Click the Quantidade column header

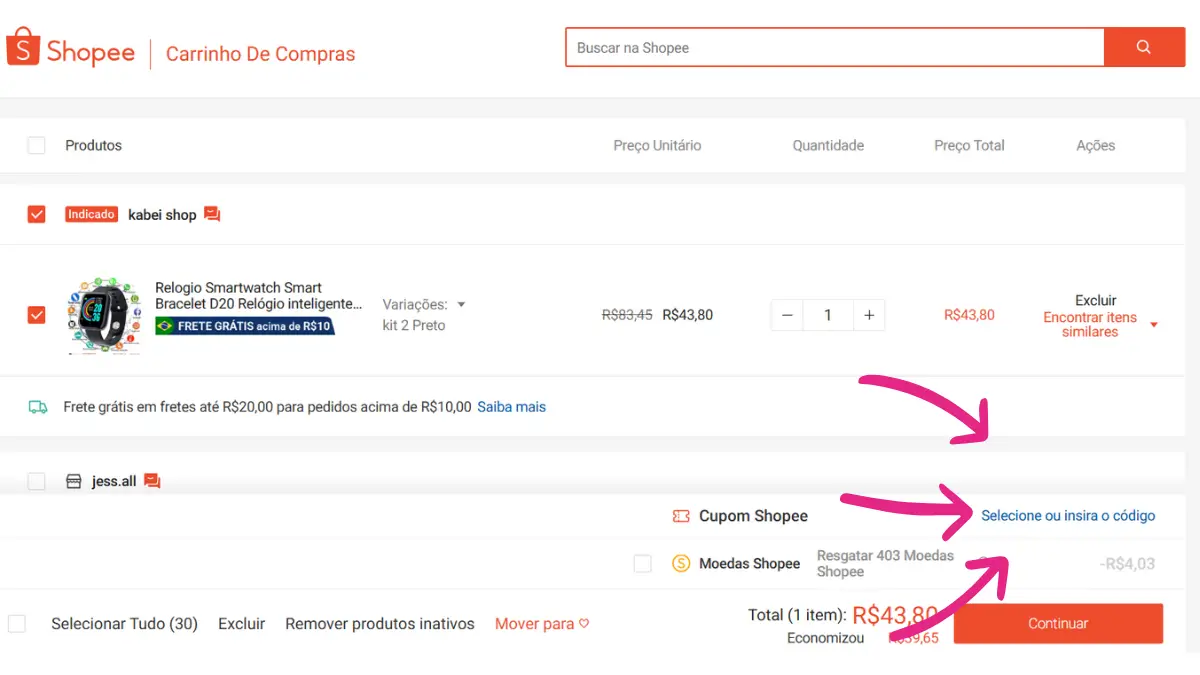[828, 145]
